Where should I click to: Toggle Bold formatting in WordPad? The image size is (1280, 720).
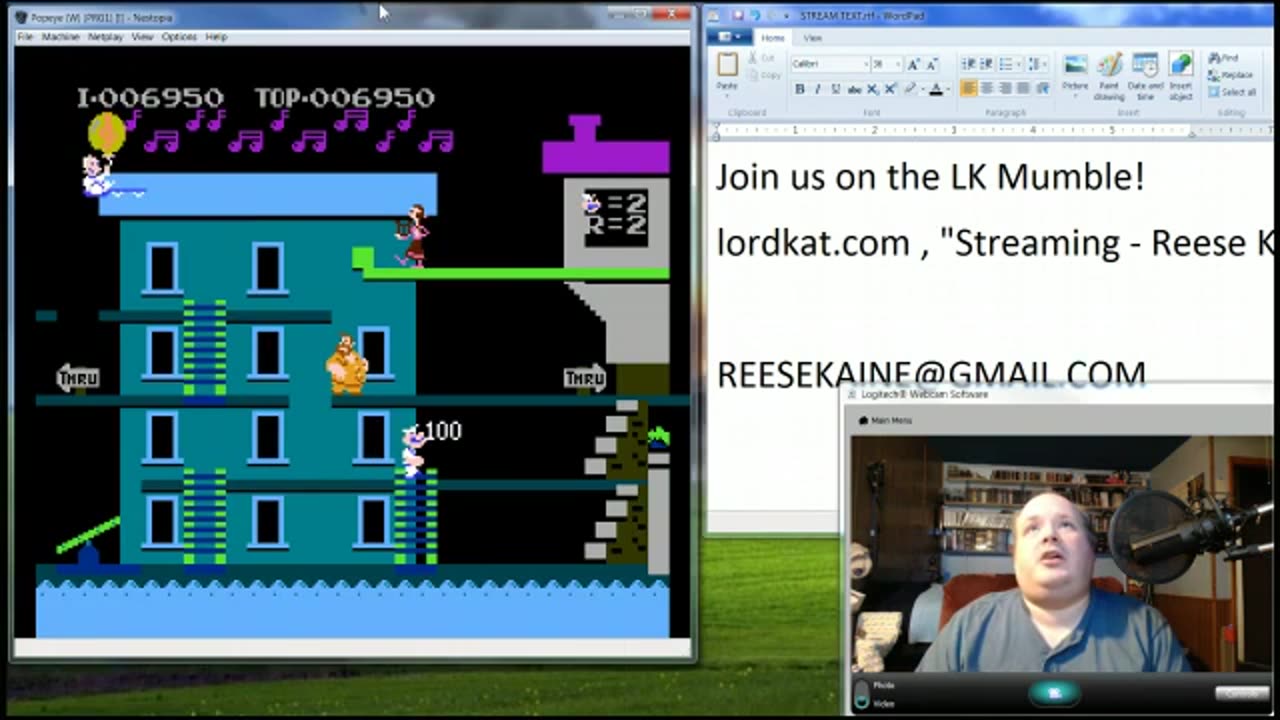pos(800,89)
